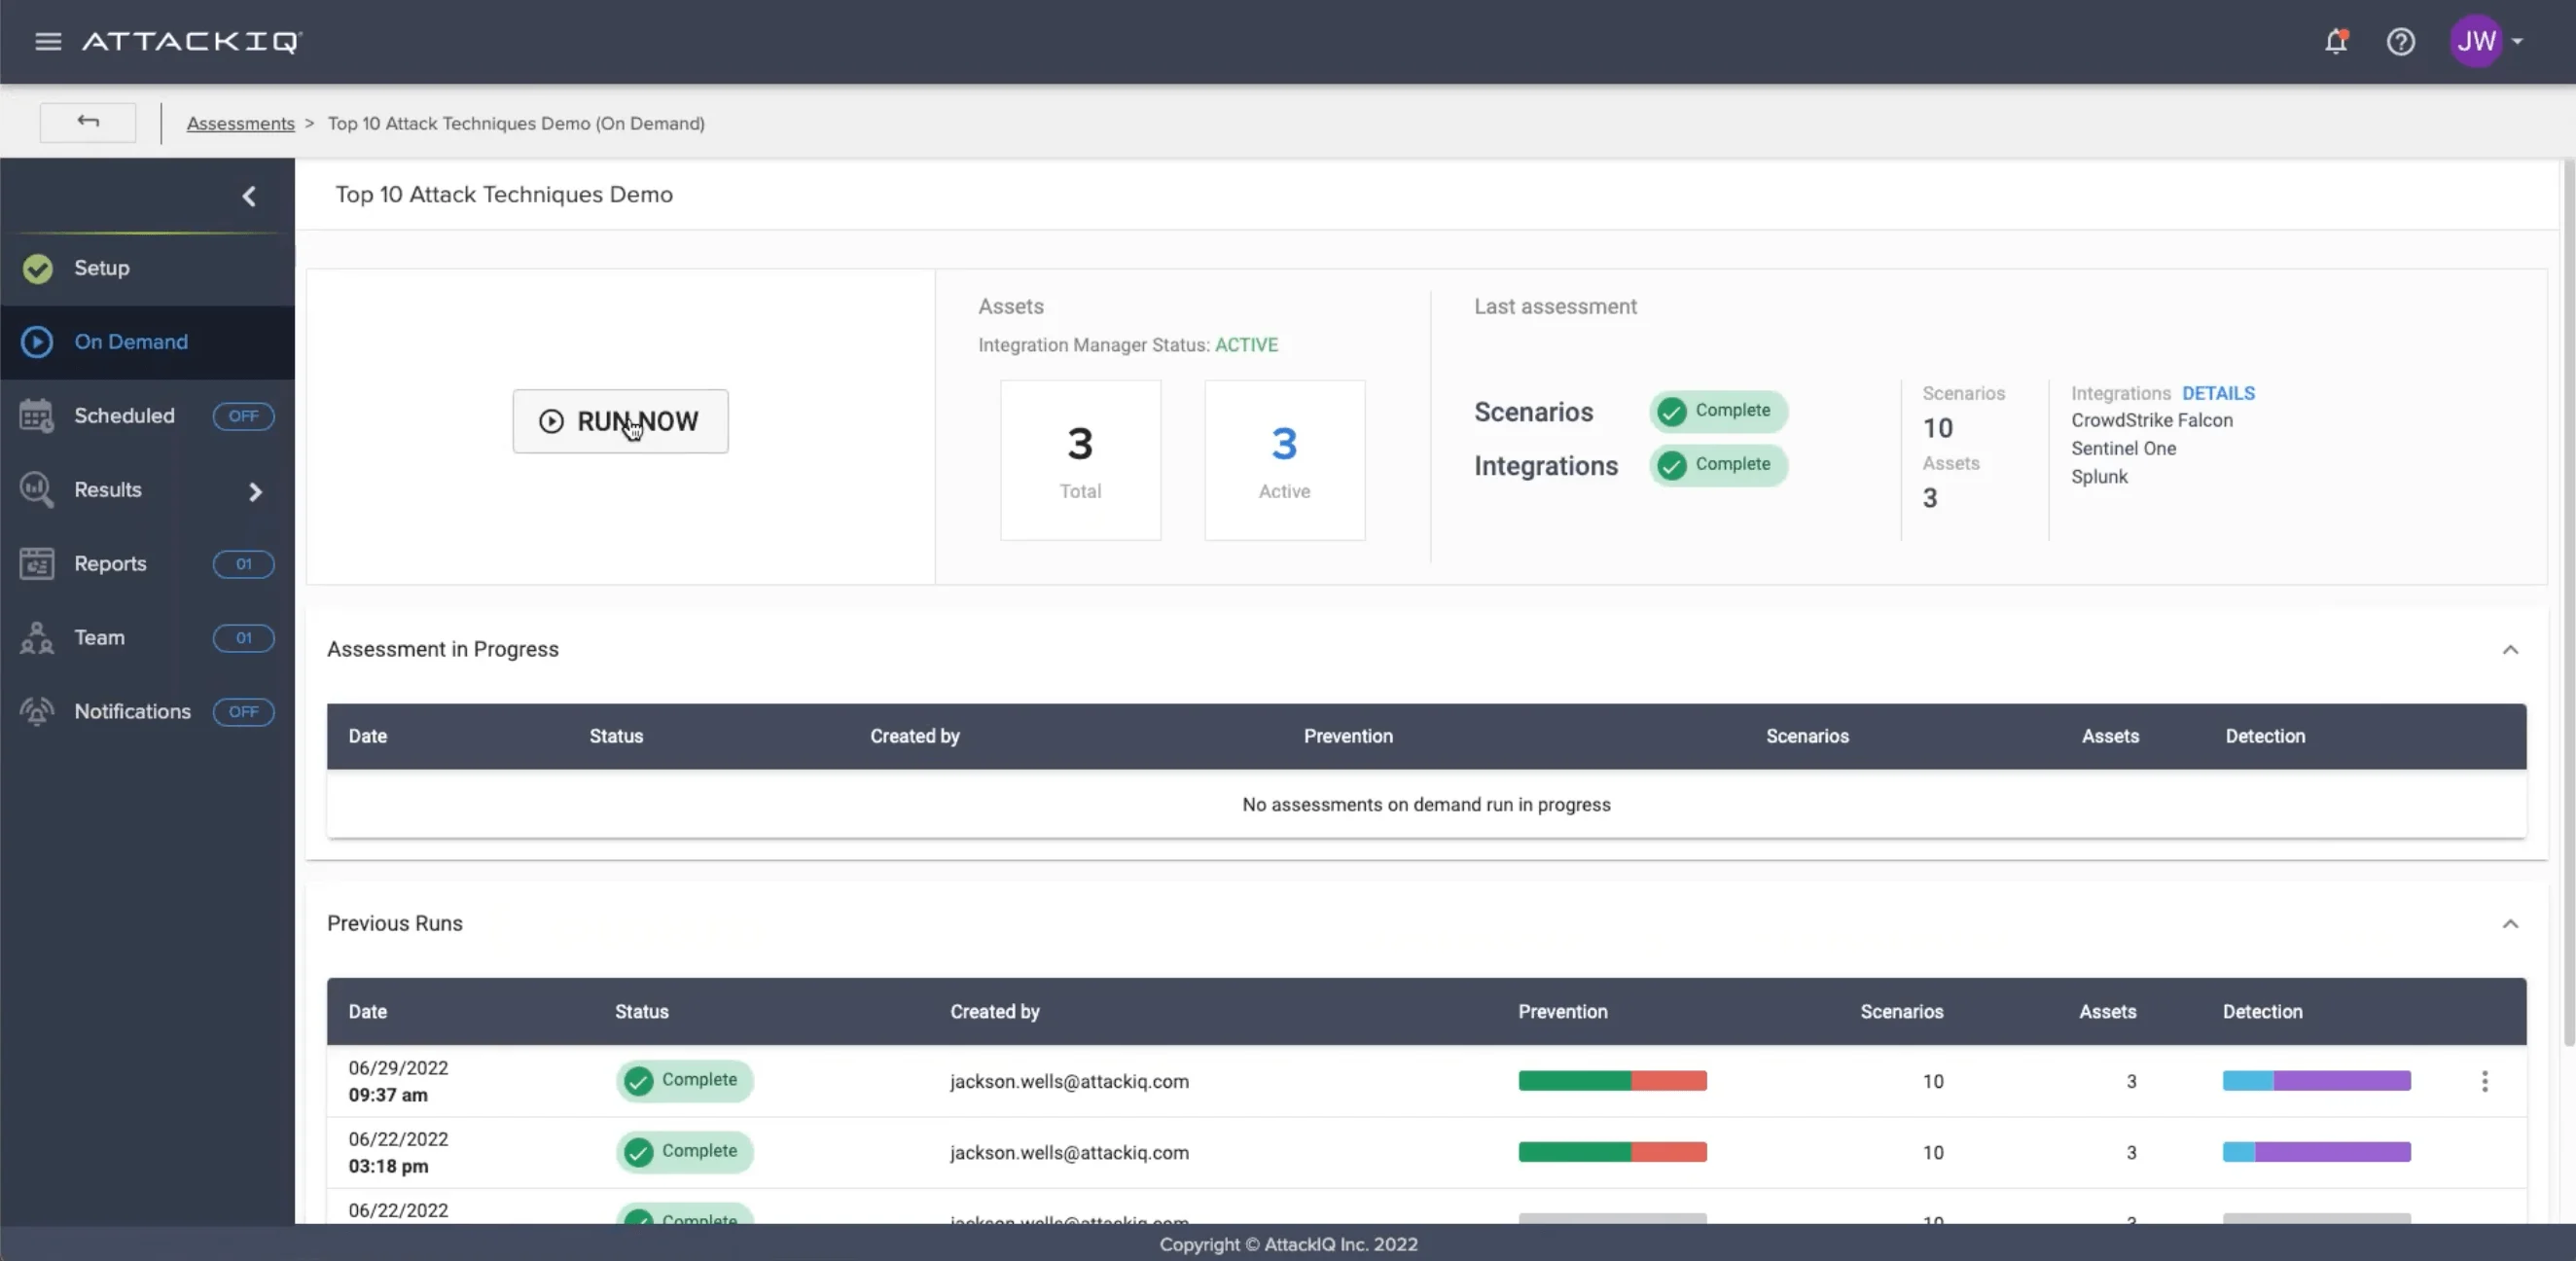Click prevention bar for 03:18 pm run
The image size is (2576, 1261).
click(x=1612, y=1152)
